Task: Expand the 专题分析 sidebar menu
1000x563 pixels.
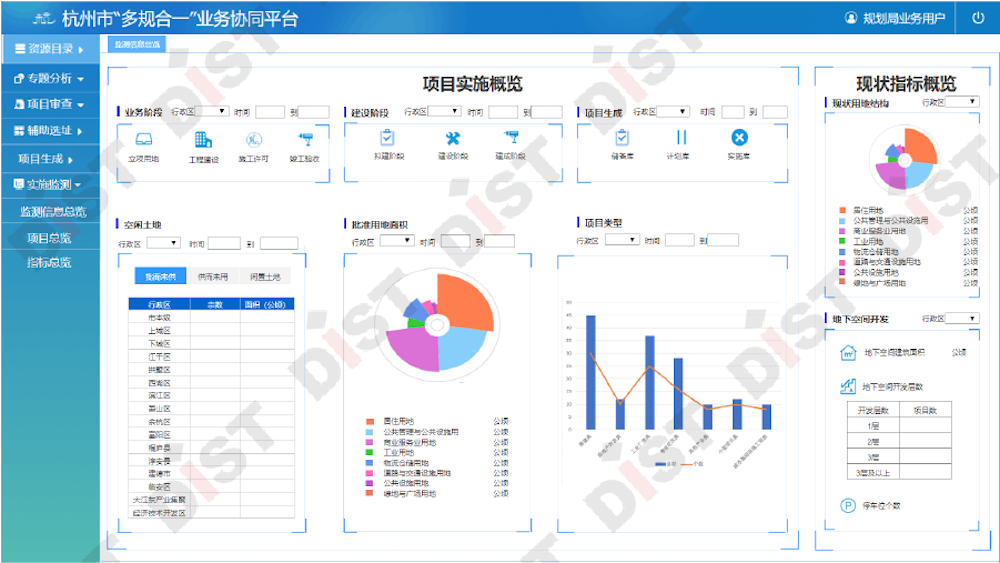Action: (49, 77)
